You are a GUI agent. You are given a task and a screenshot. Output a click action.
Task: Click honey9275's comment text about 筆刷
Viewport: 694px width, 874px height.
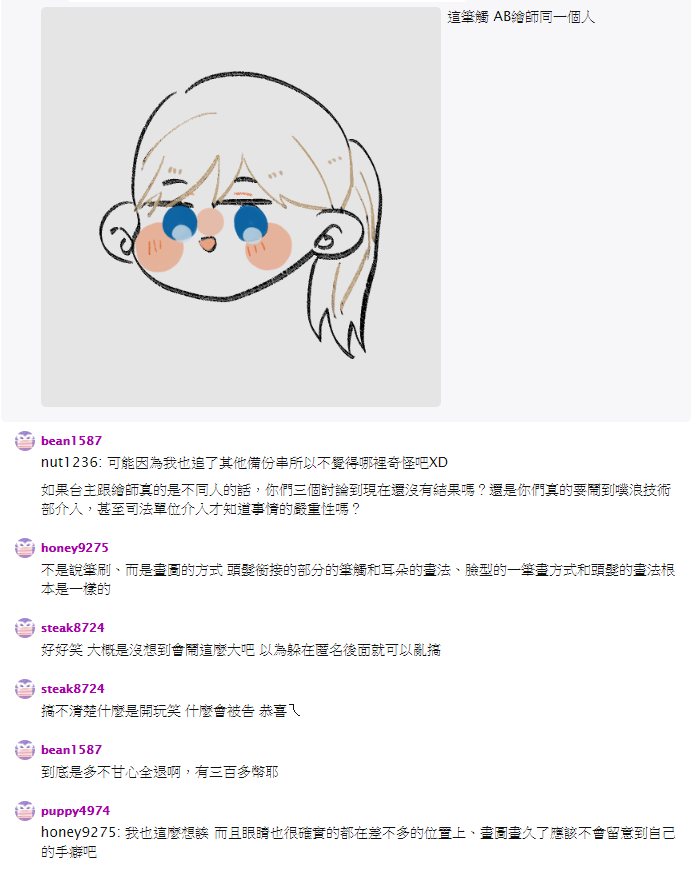pos(358,580)
